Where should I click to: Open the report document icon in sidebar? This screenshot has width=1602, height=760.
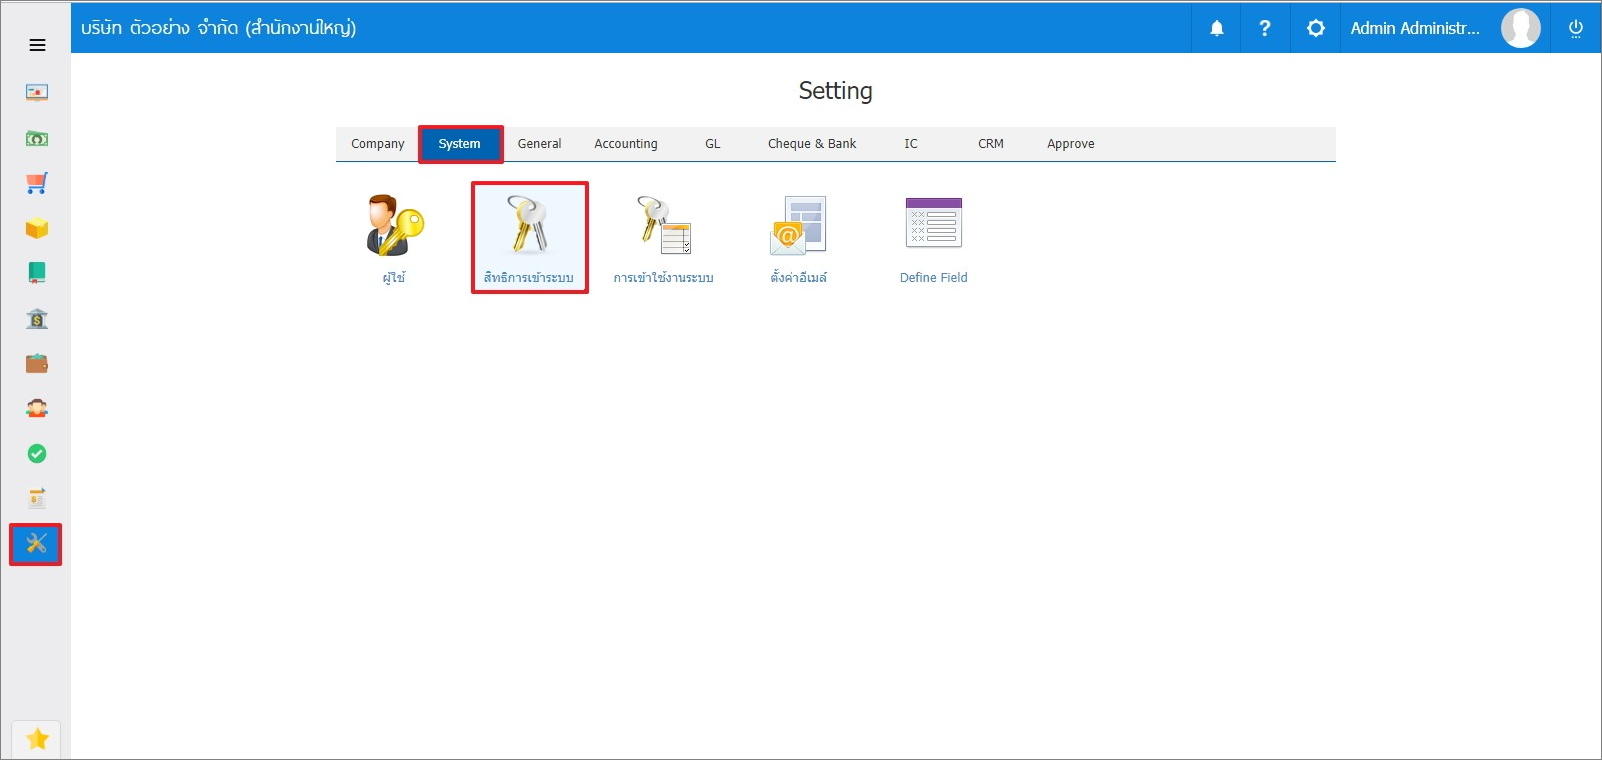tap(37, 498)
